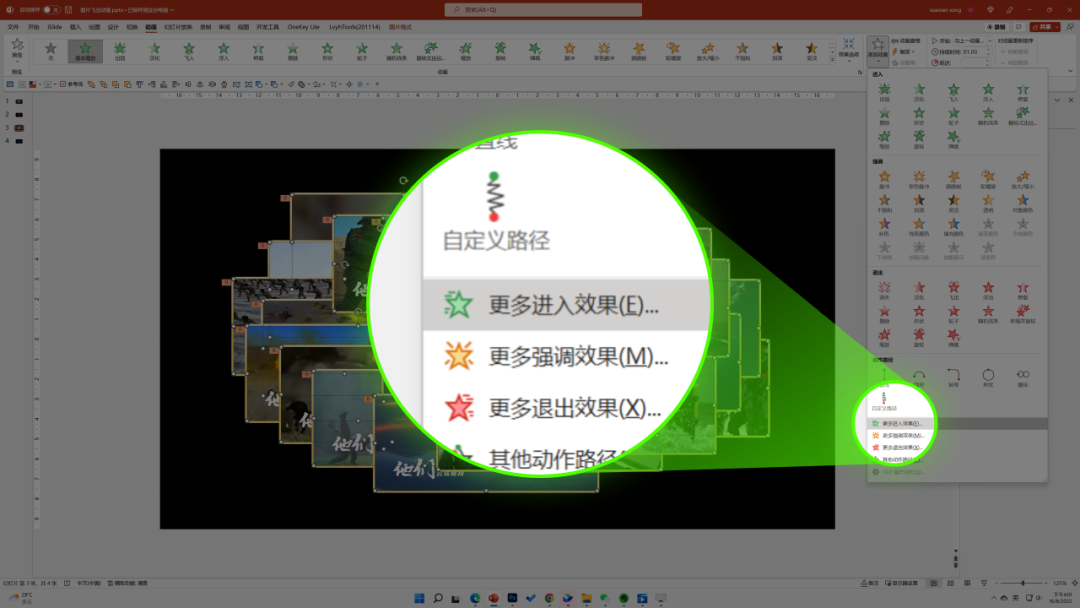The height and width of the screenshot is (608, 1080).
Task: Apply 不饱和 emphasis from the ribbon gallery
Action: [x=742, y=51]
